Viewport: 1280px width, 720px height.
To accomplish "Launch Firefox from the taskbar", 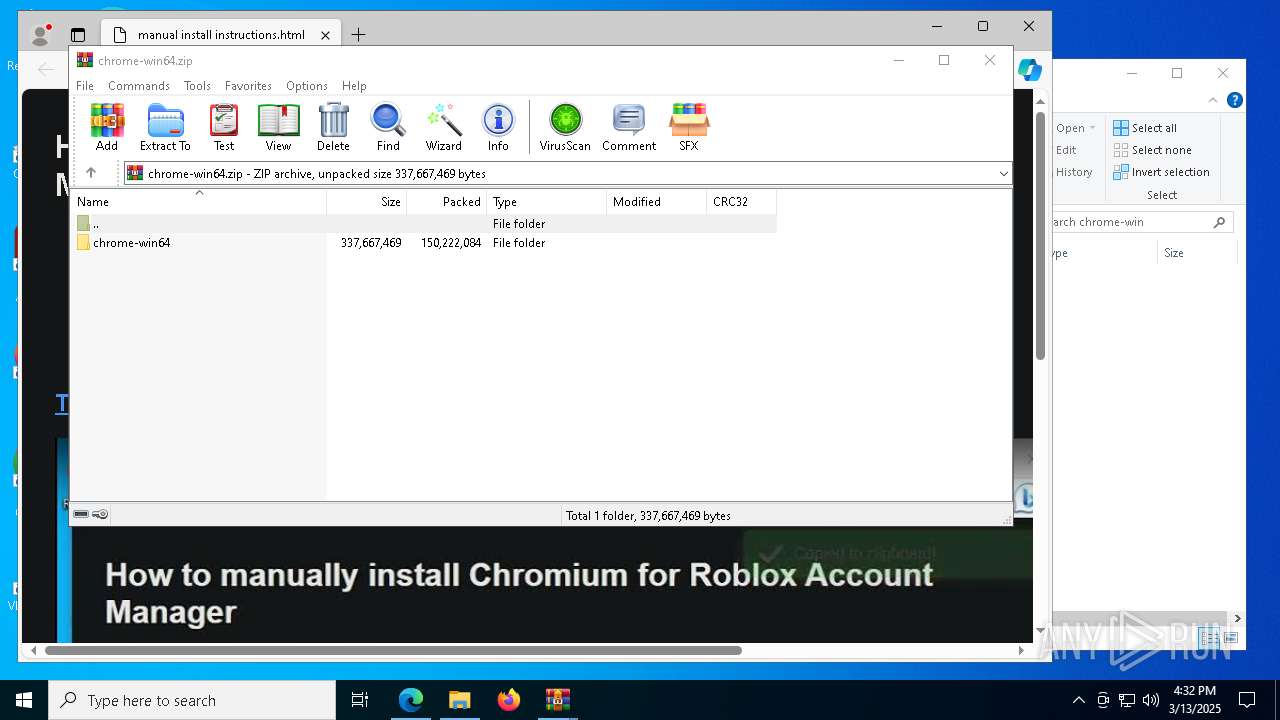I will [509, 700].
